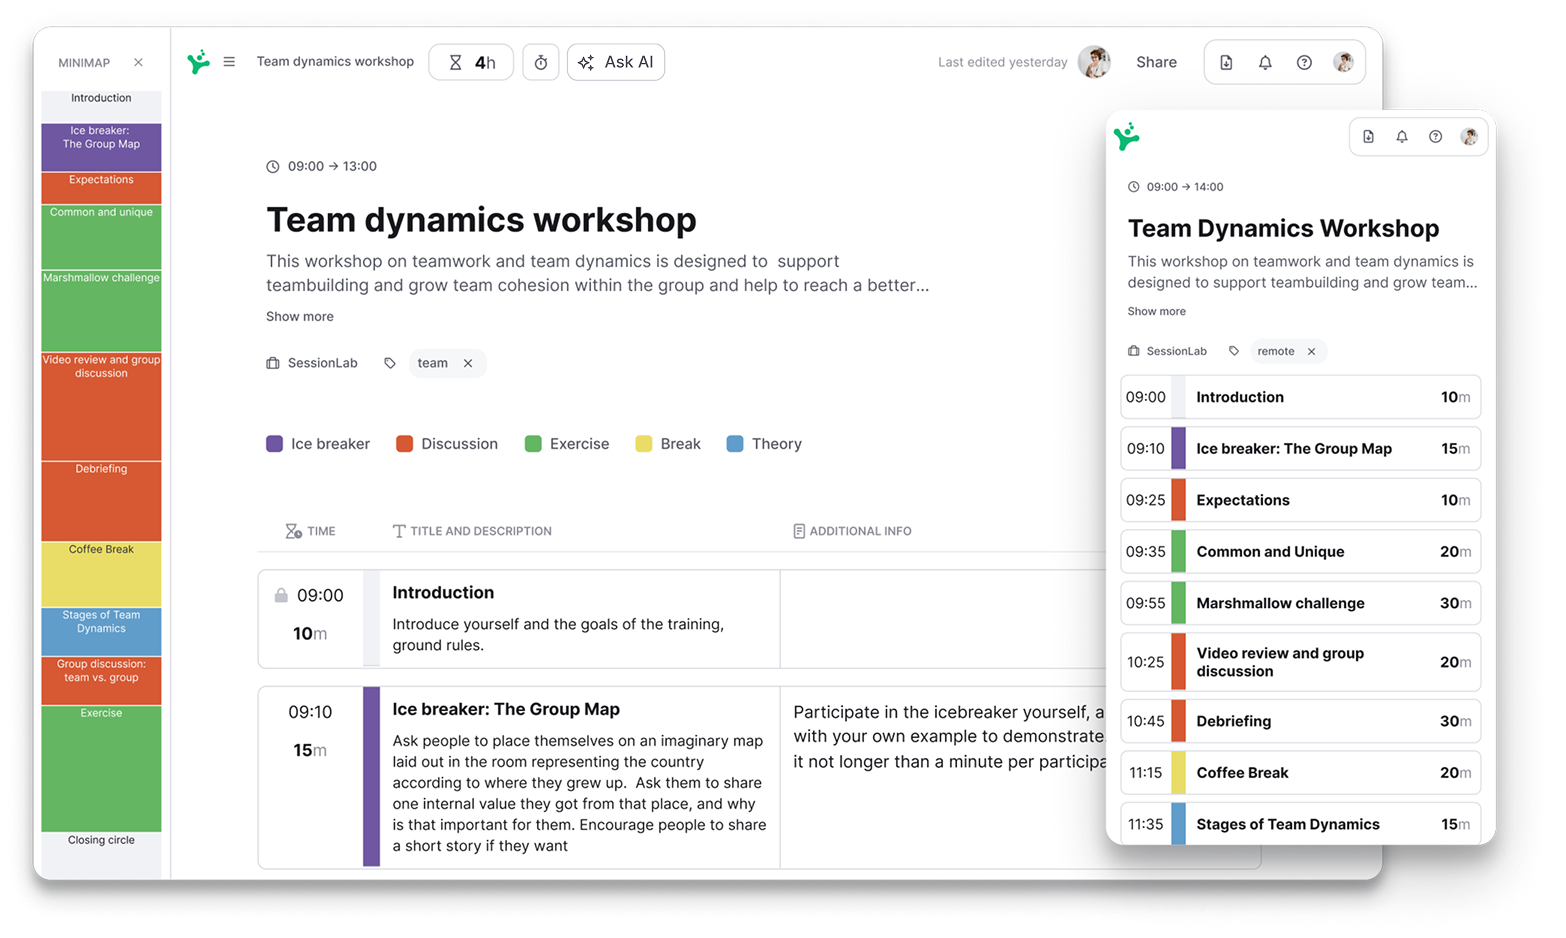Image resolution: width=1566 pixels, height=938 pixels.
Task: Click the stopwatch timer icon in the toolbar
Action: coord(541,61)
